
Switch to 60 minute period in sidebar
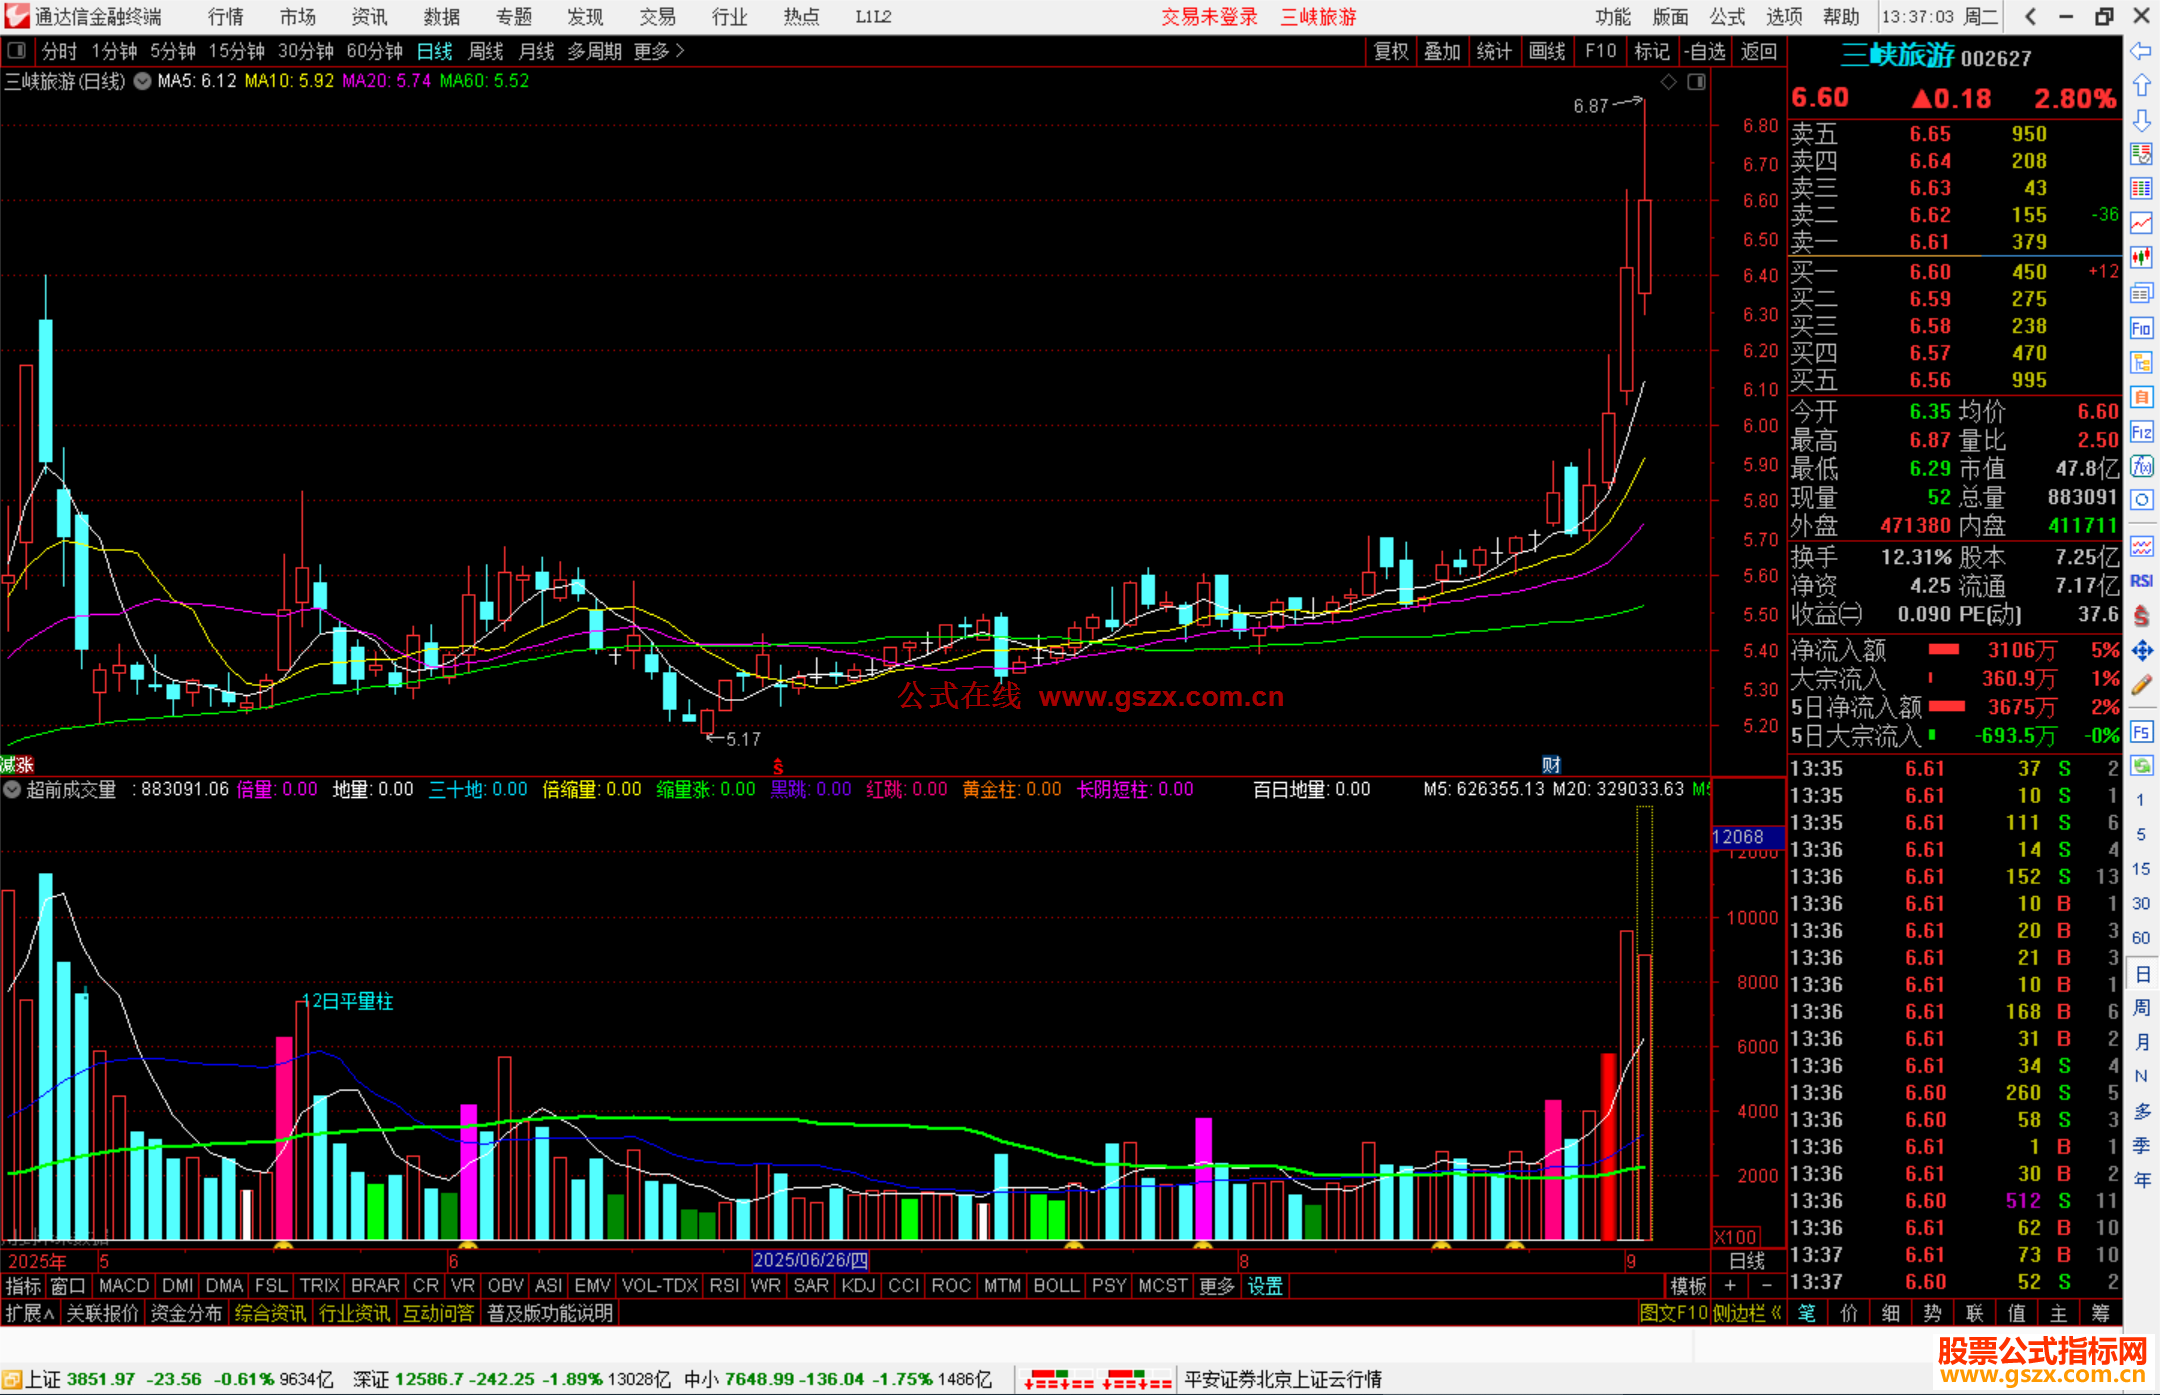click(2141, 938)
